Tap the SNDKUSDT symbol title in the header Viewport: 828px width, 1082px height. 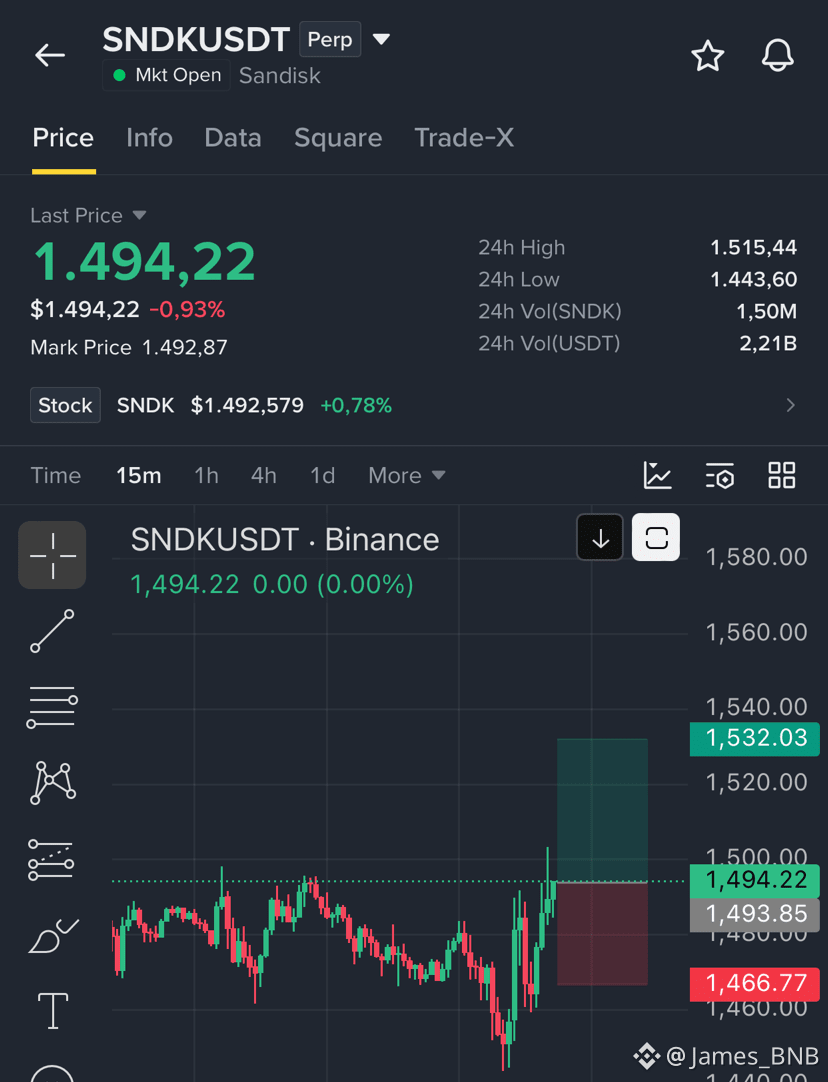(196, 39)
